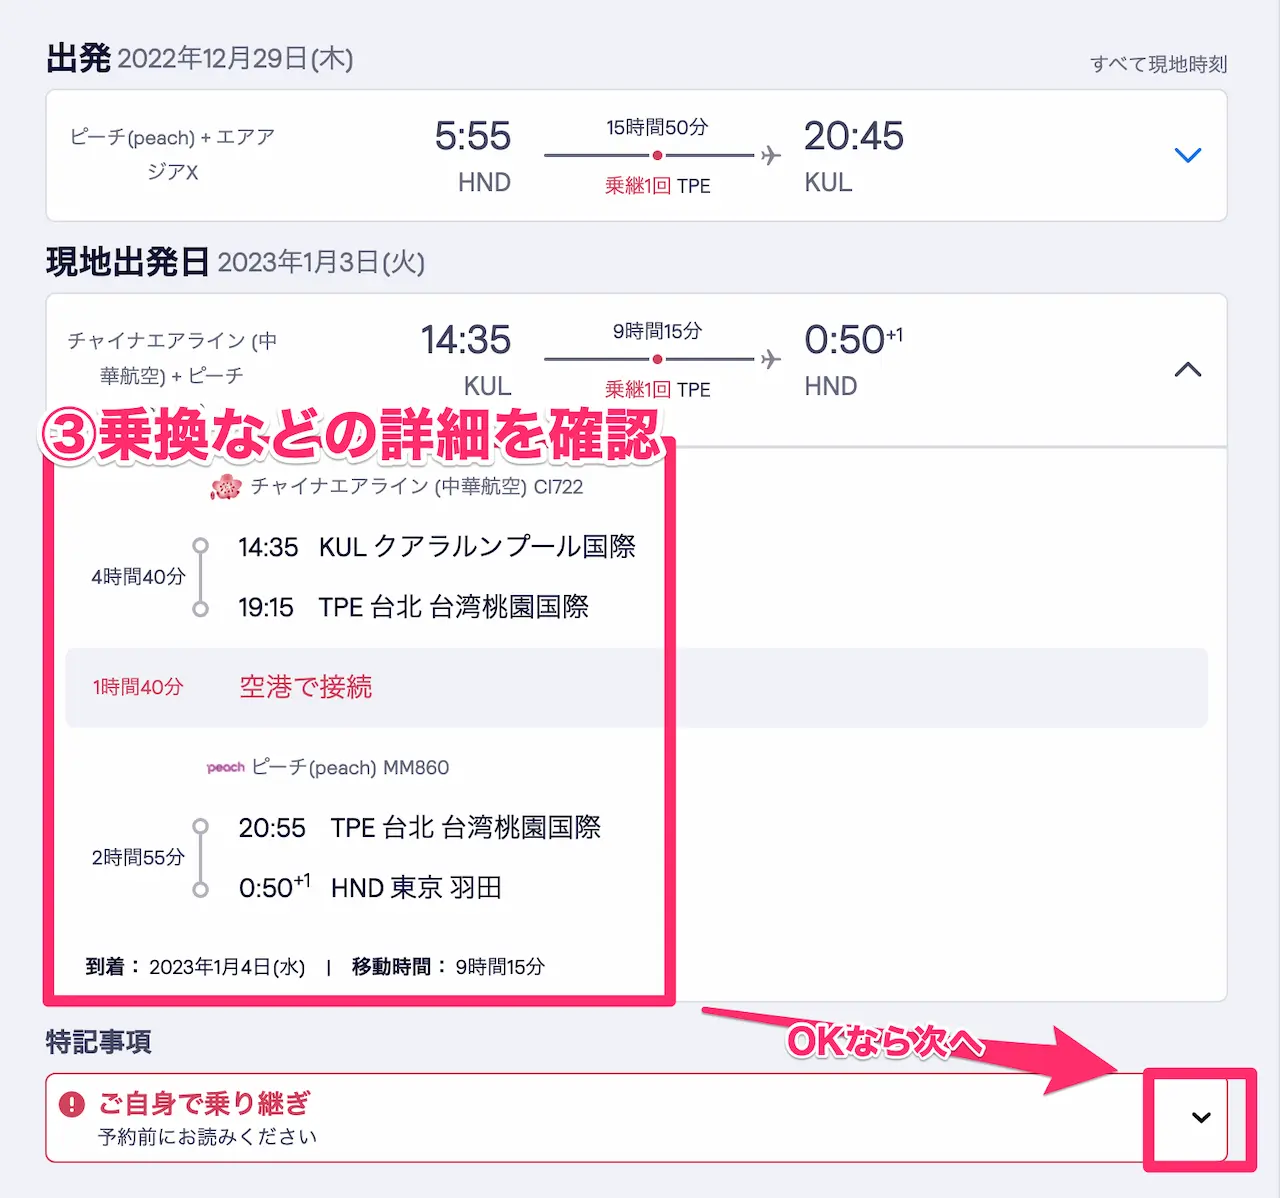1280x1198 pixels.
Task: Click the 特記事項 section heading
Action: pos(98,1042)
